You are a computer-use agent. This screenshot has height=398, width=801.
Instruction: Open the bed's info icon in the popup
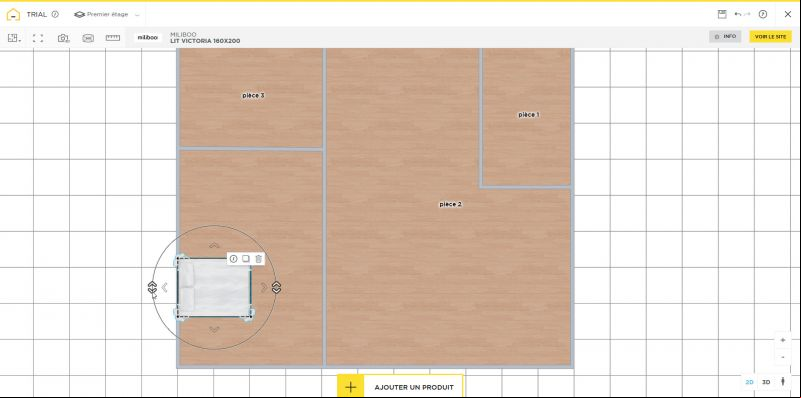tap(233, 259)
